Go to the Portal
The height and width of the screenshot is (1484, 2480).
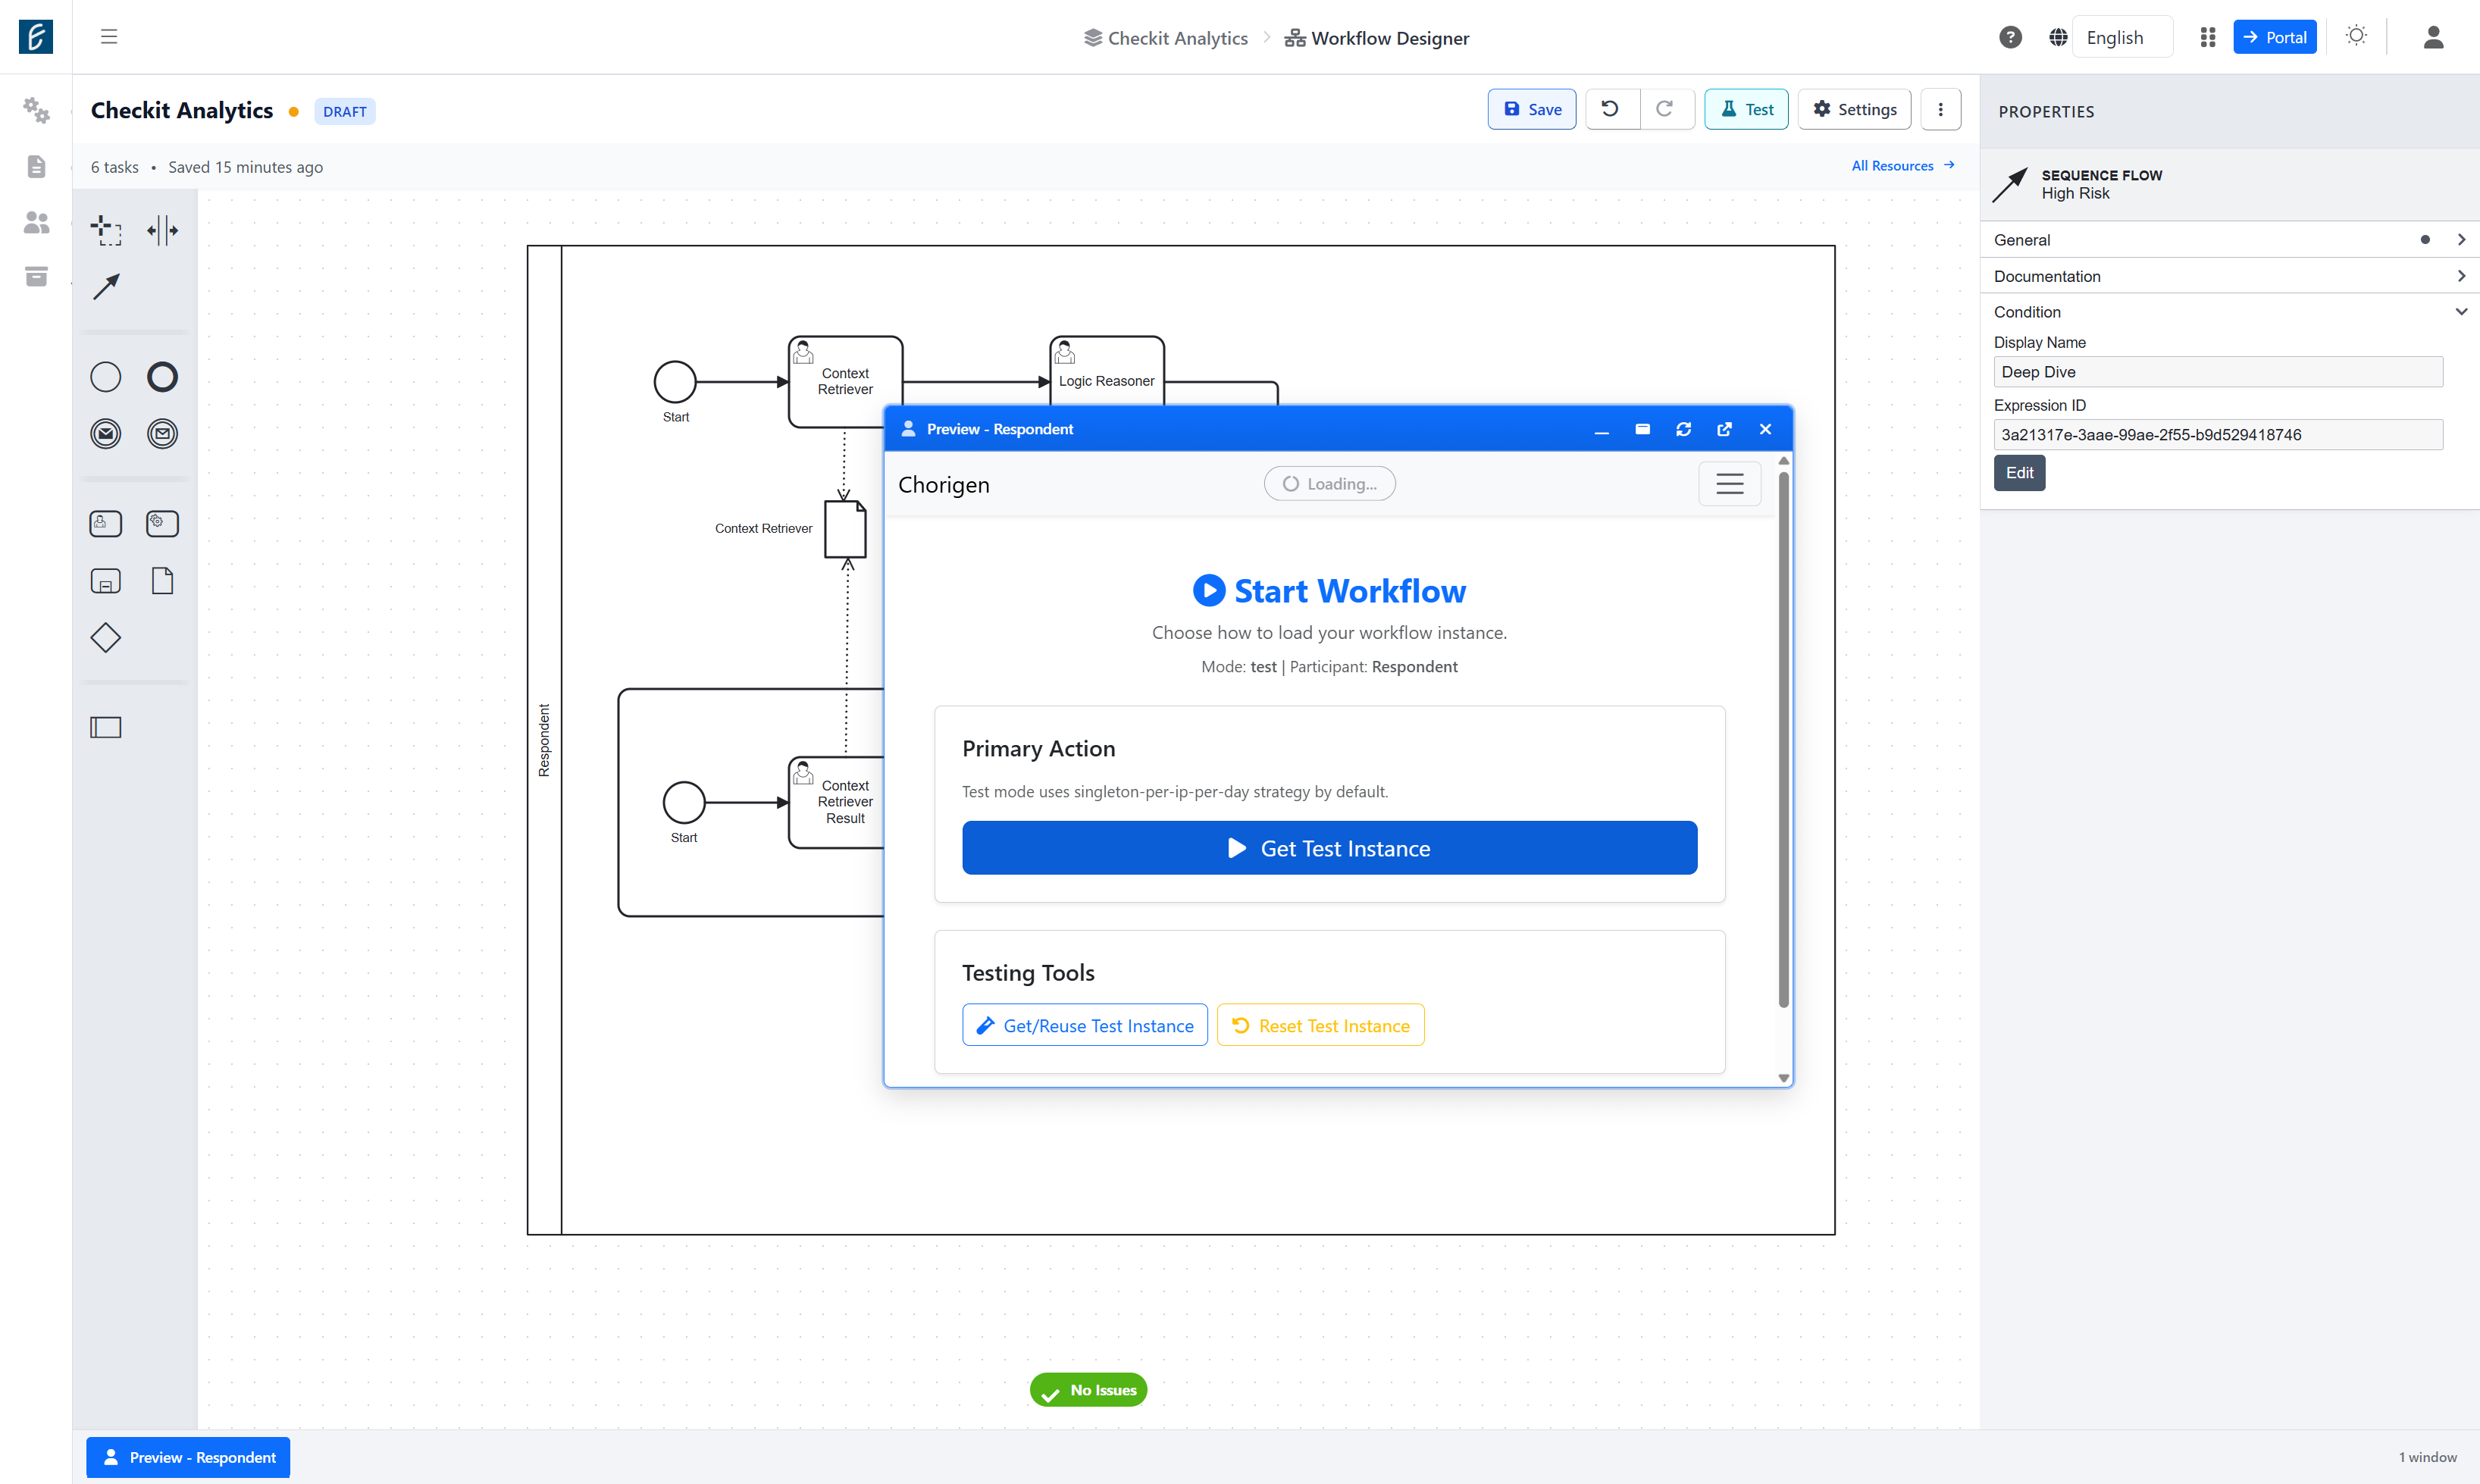tap(2275, 37)
